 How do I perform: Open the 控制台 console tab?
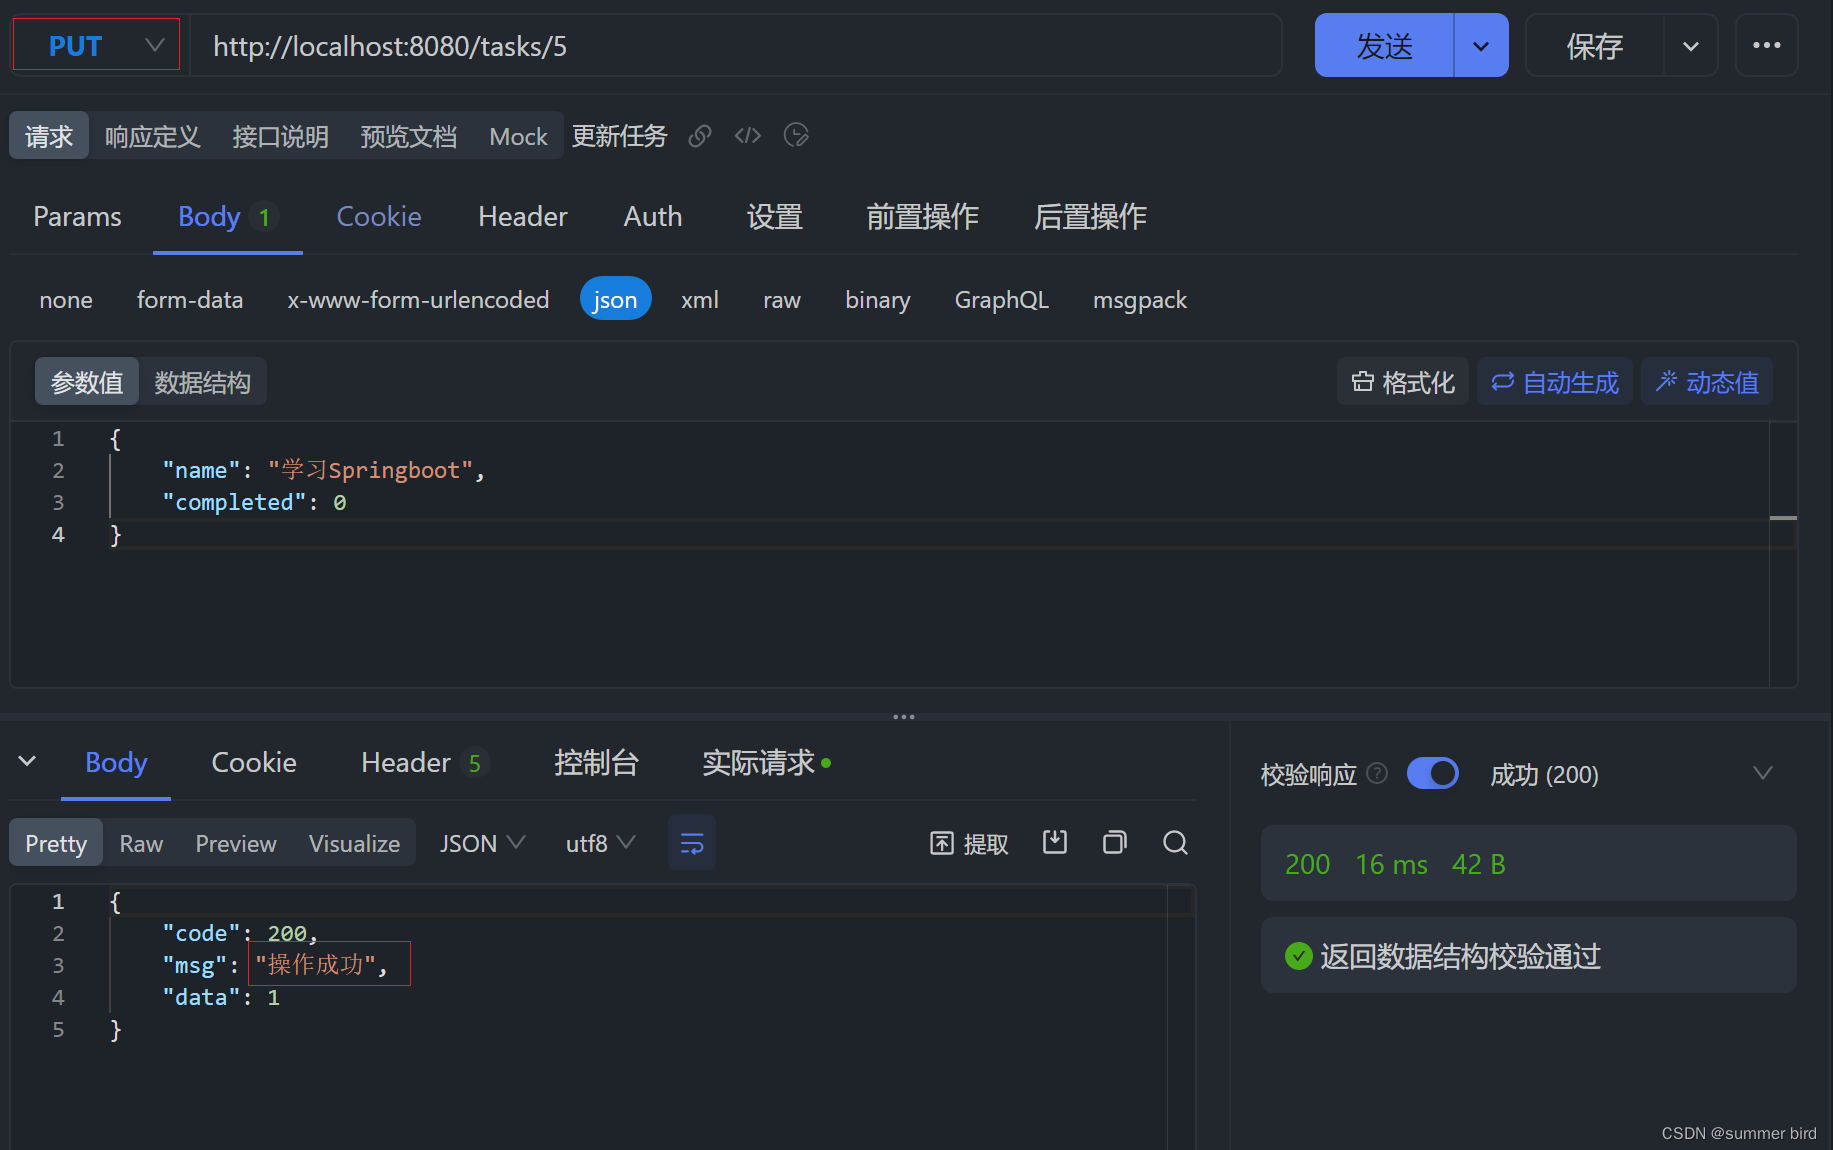tap(596, 763)
